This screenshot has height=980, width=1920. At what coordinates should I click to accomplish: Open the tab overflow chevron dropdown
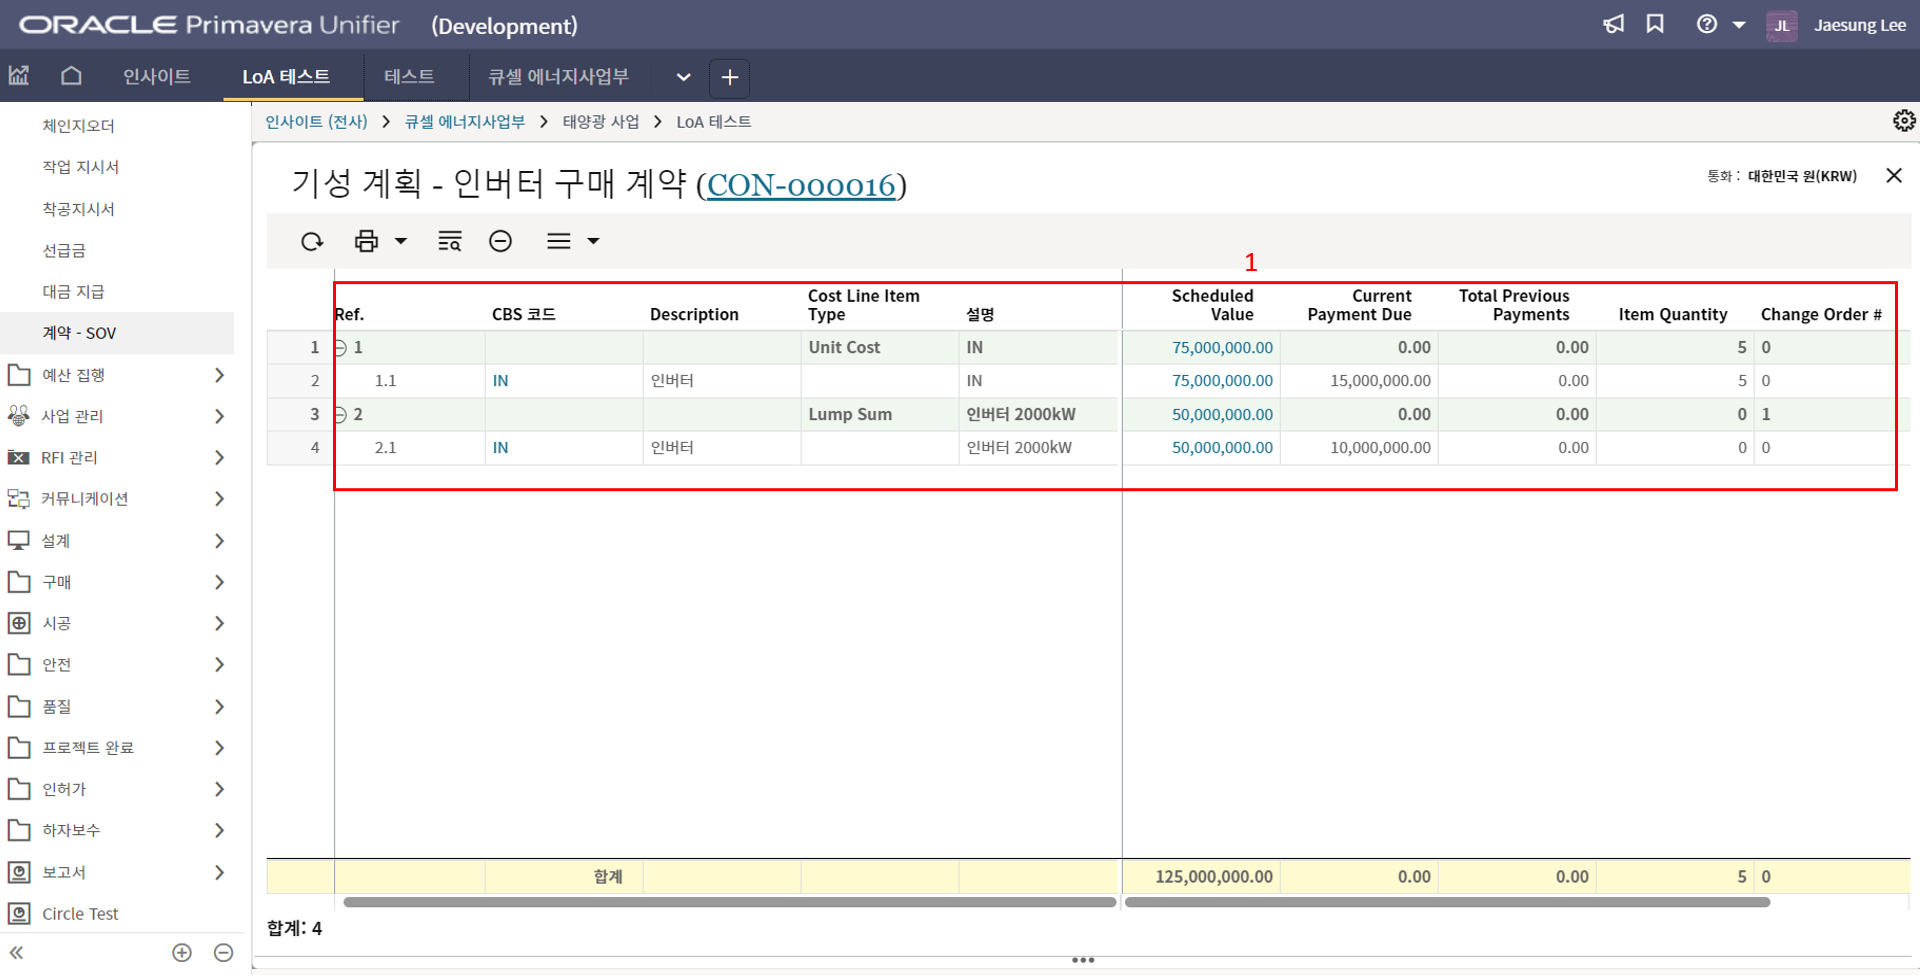[x=683, y=77]
